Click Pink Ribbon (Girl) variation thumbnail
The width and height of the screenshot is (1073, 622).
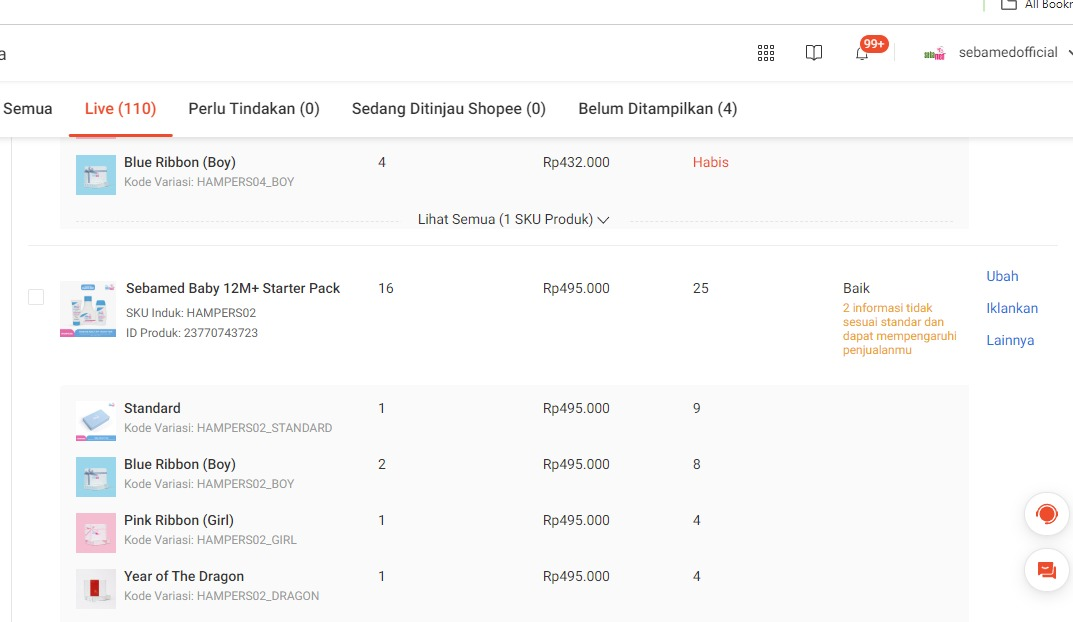[x=96, y=533]
